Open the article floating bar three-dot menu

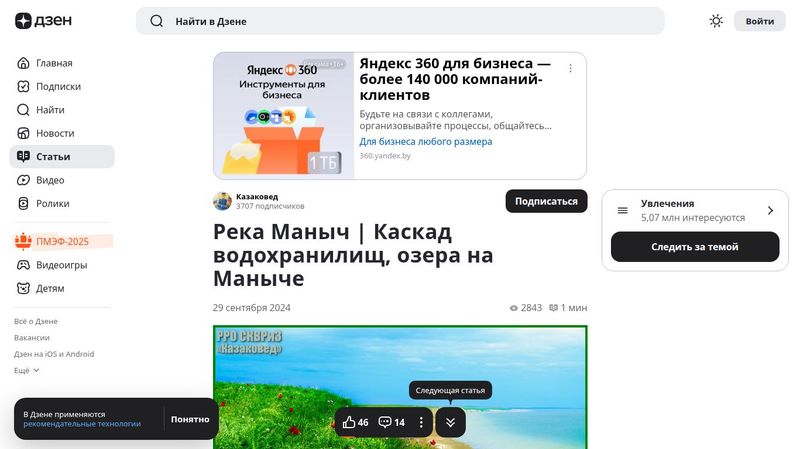coord(421,422)
